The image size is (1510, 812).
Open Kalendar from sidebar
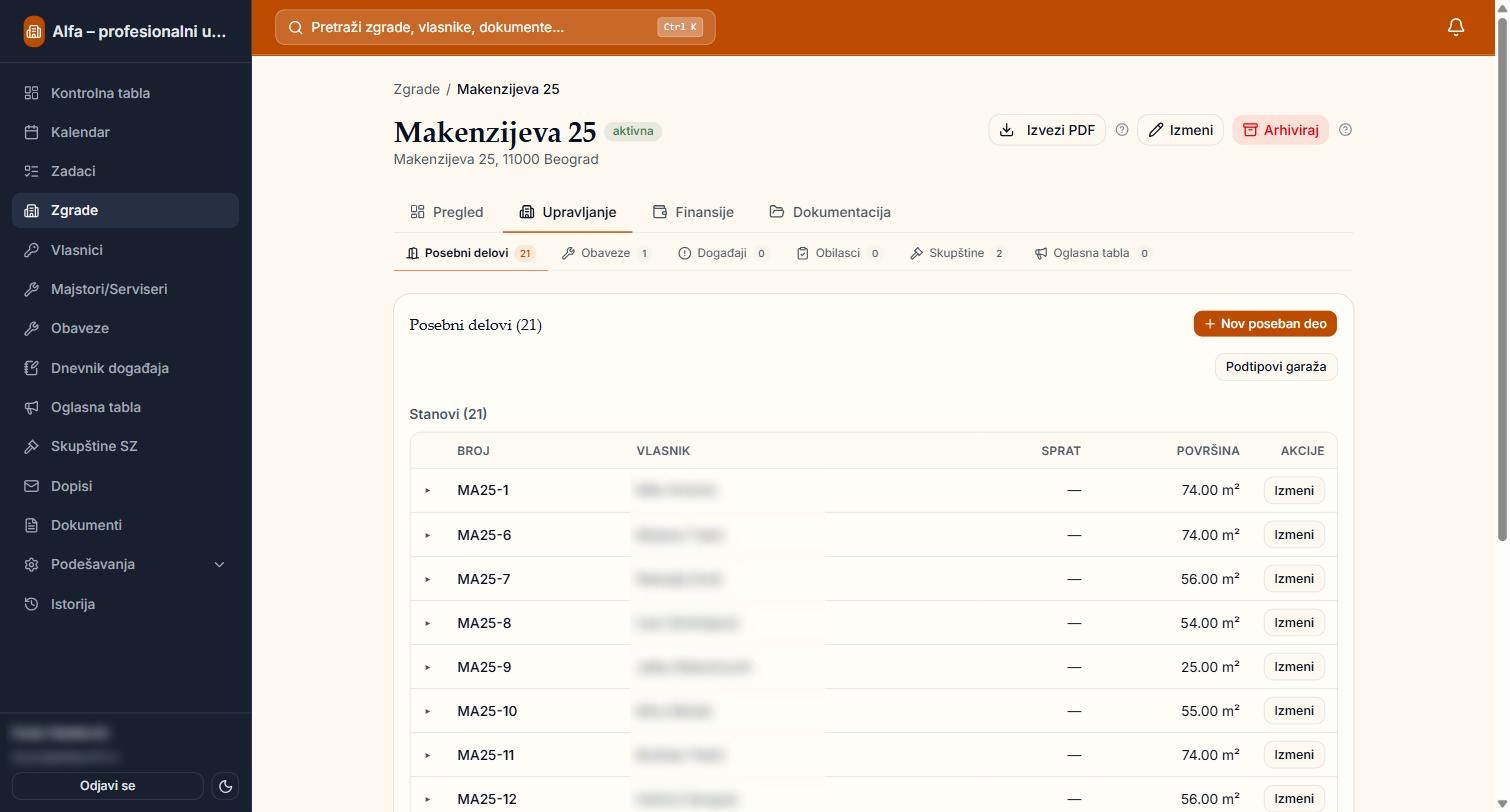[125, 132]
